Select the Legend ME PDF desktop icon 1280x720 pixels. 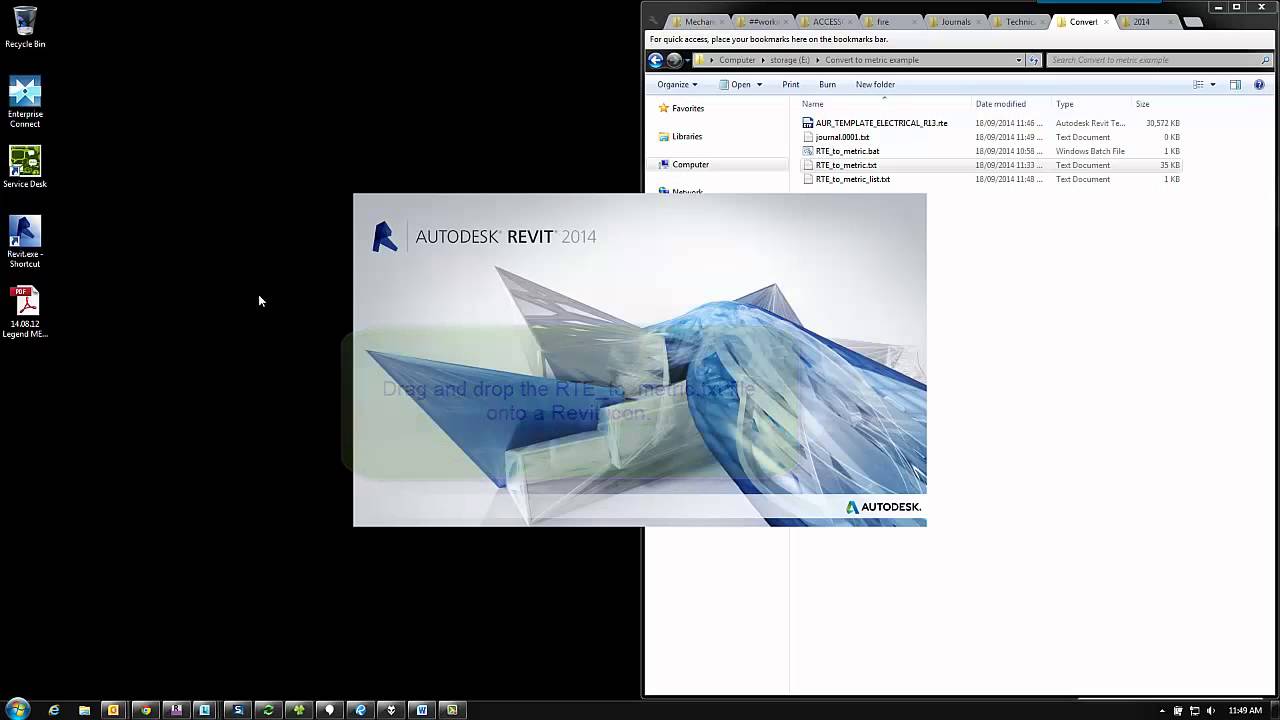[25, 313]
